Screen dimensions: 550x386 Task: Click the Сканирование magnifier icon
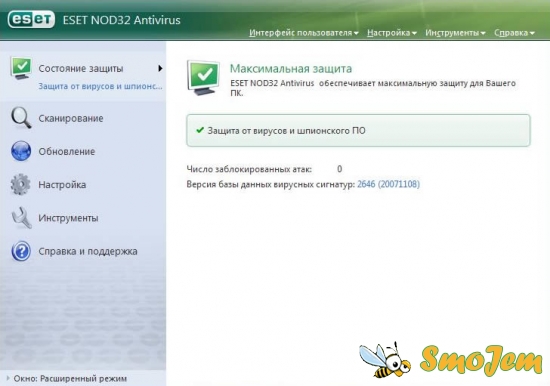coord(21,118)
